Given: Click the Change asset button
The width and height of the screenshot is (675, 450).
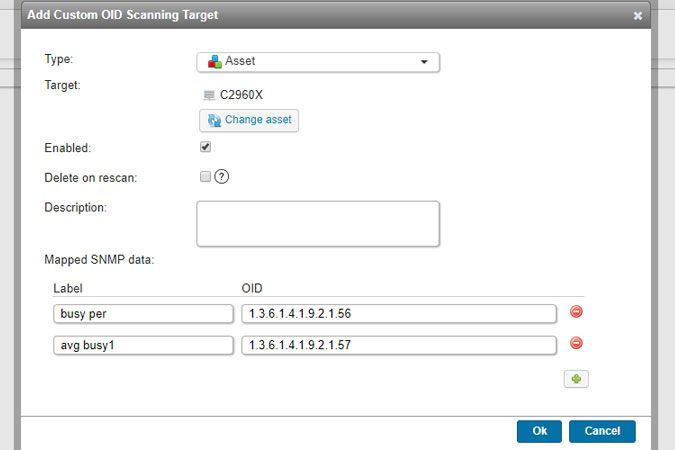Looking at the screenshot, I should [249, 120].
